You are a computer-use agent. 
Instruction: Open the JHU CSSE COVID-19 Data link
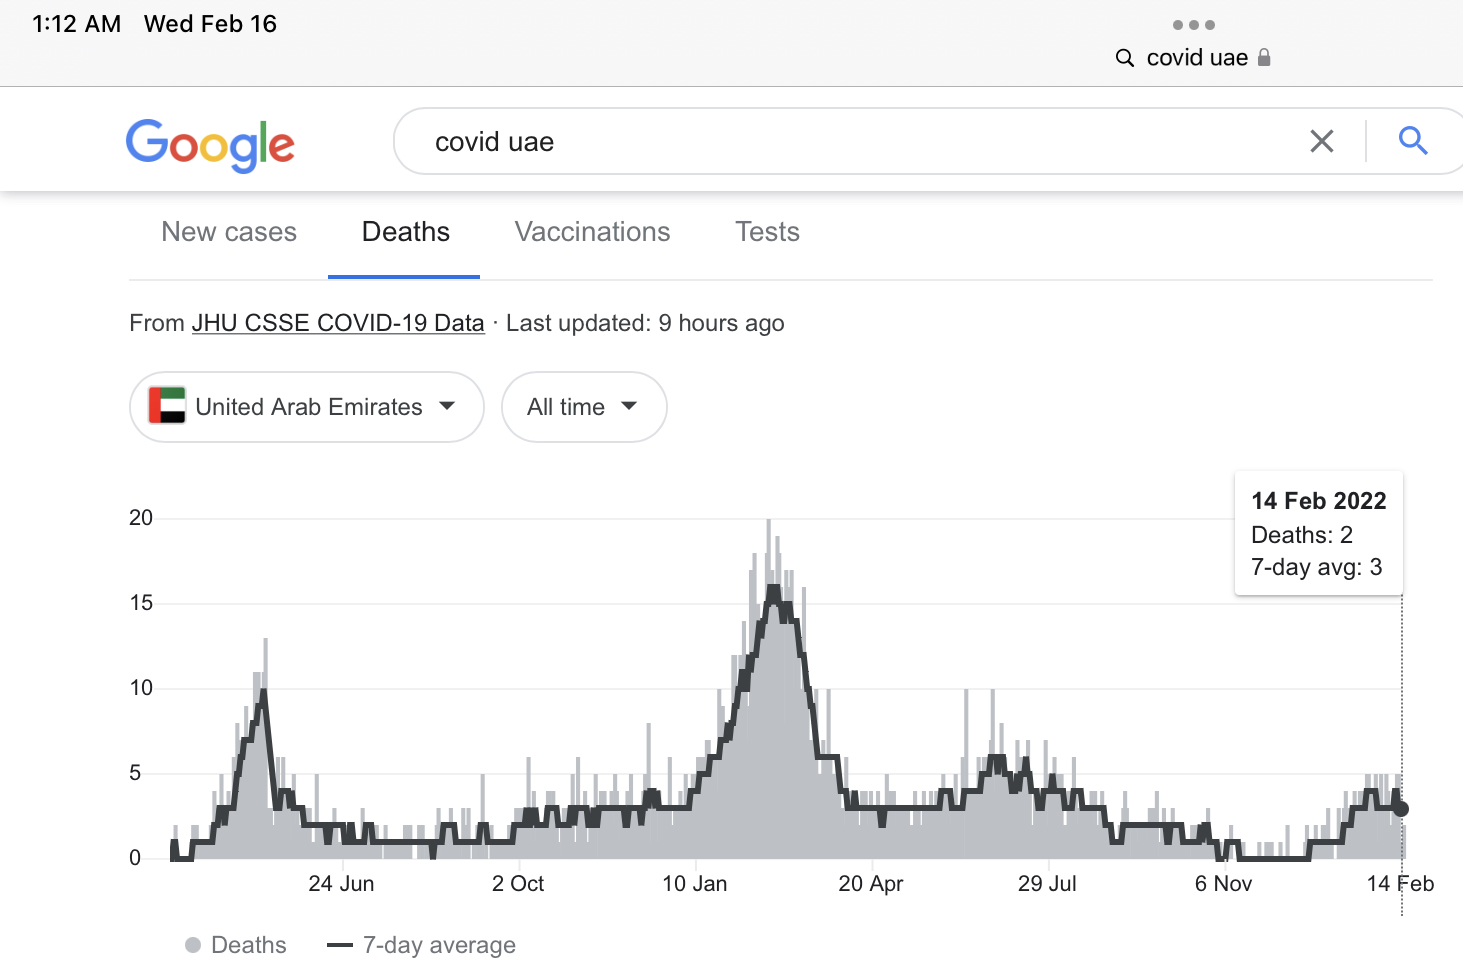tap(338, 323)
